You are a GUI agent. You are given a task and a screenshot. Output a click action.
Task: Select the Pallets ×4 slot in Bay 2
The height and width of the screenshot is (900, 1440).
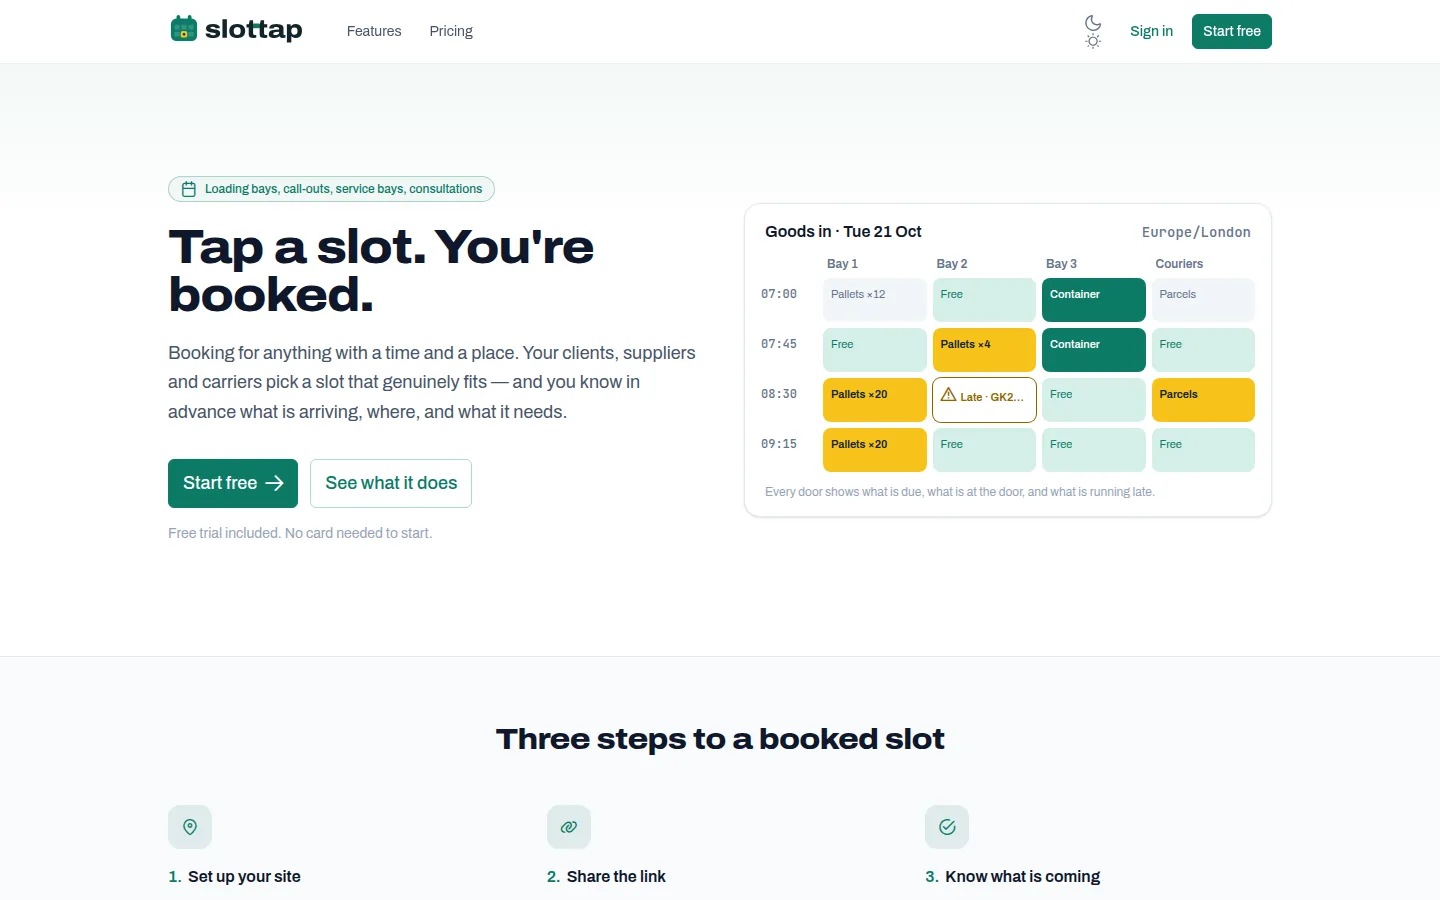click(984, 350)
